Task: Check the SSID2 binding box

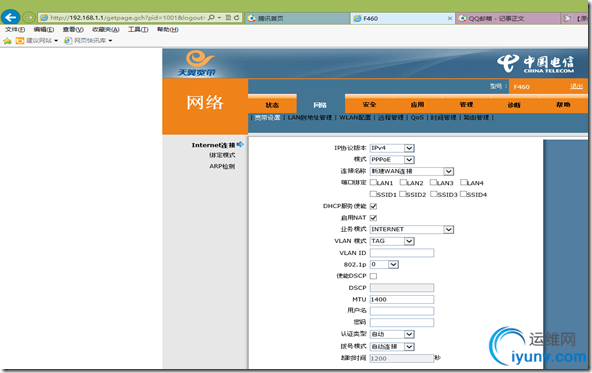Action: tap(403, 194)
